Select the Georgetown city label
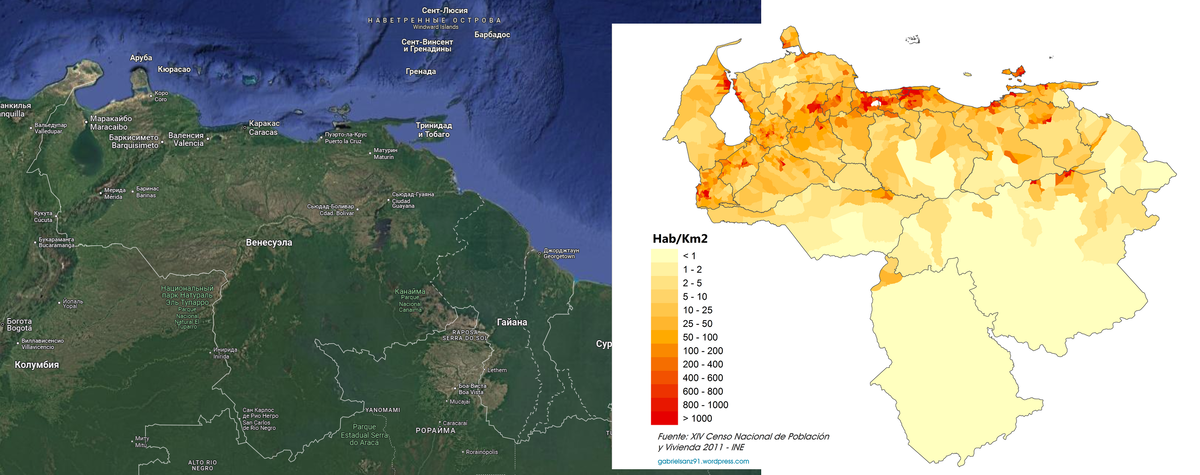Screen dimensions: 1200x475 click(561, 253)
